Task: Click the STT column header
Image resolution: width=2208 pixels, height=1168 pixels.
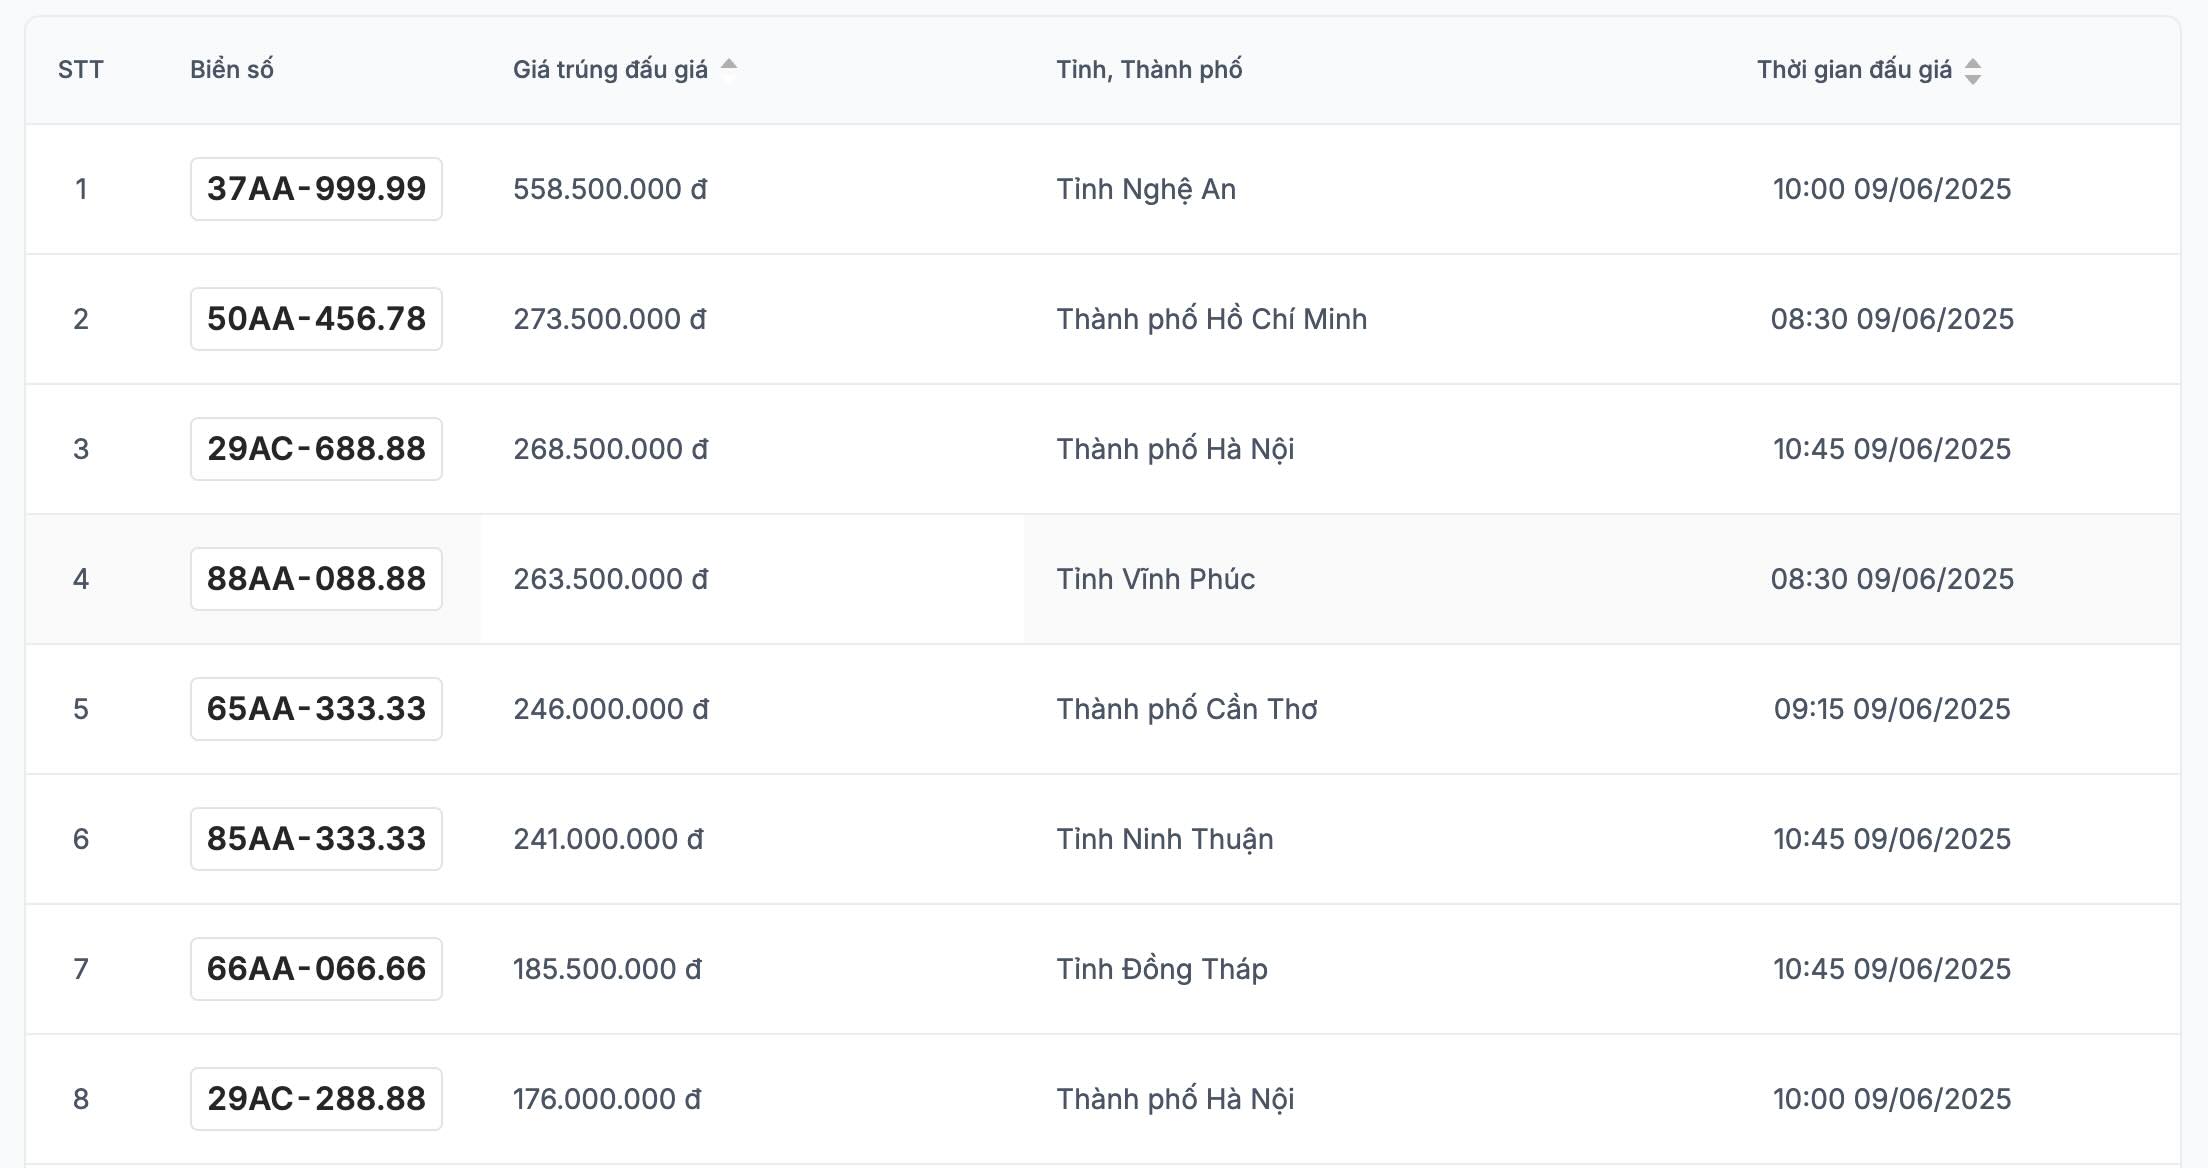Action: [81, 70]
